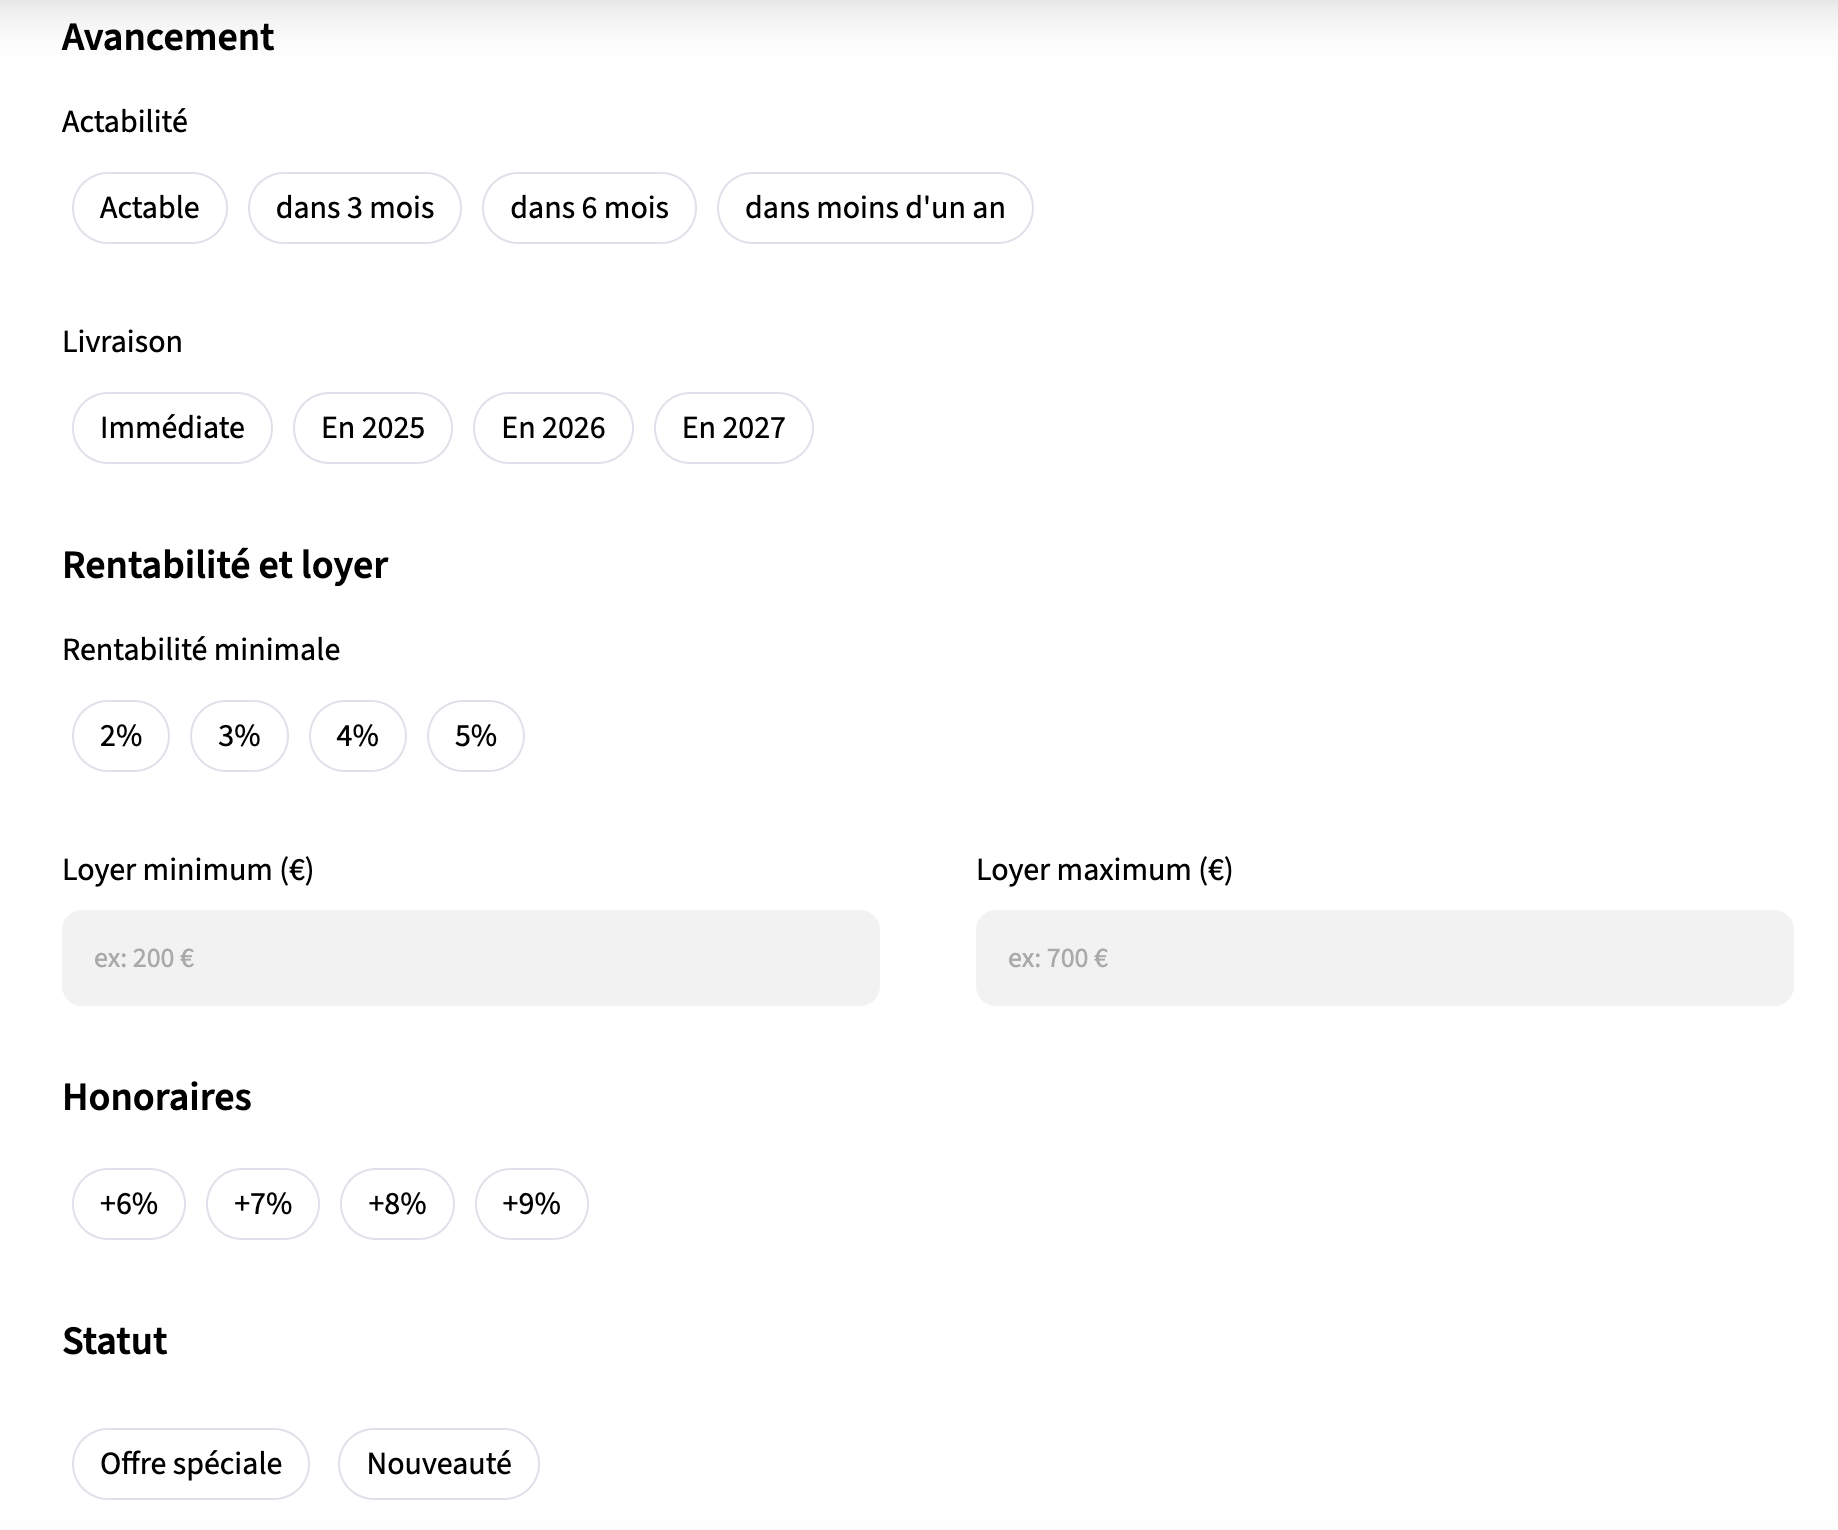The height and width of the screenshot is (1530, 1838).
Task: Select +6% honoraires option
Action: tap(129, 1204)
